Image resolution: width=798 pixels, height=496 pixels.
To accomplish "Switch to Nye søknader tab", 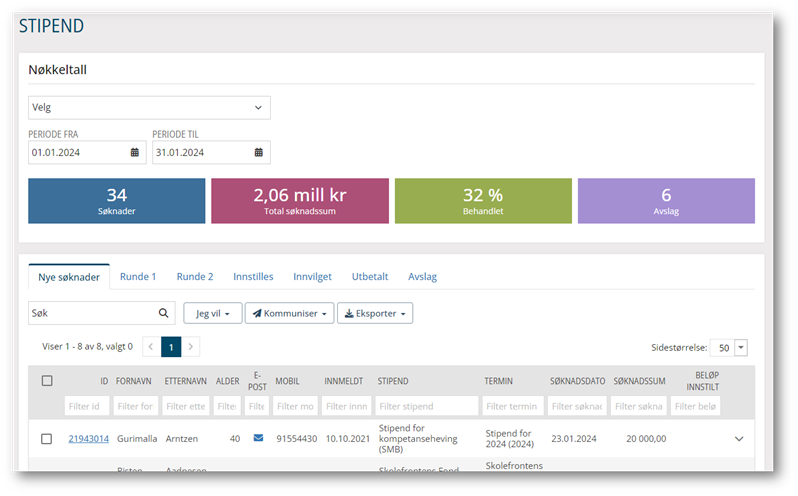I will click(69, 277).
